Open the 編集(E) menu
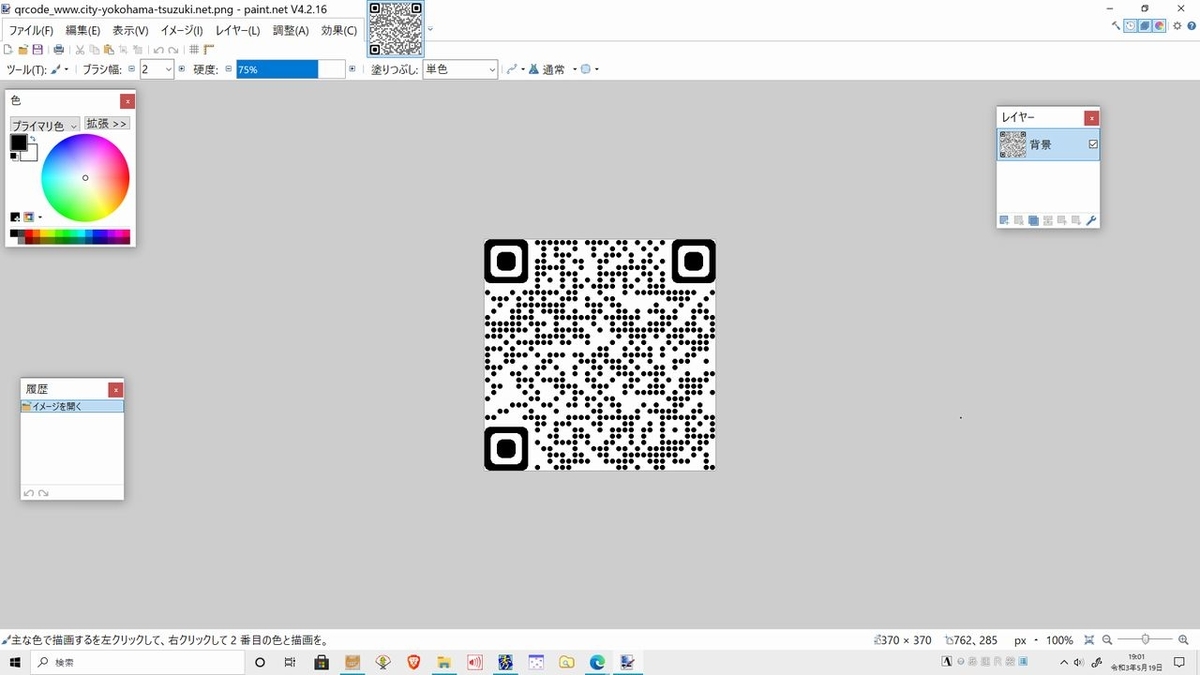 click(83, 30)
